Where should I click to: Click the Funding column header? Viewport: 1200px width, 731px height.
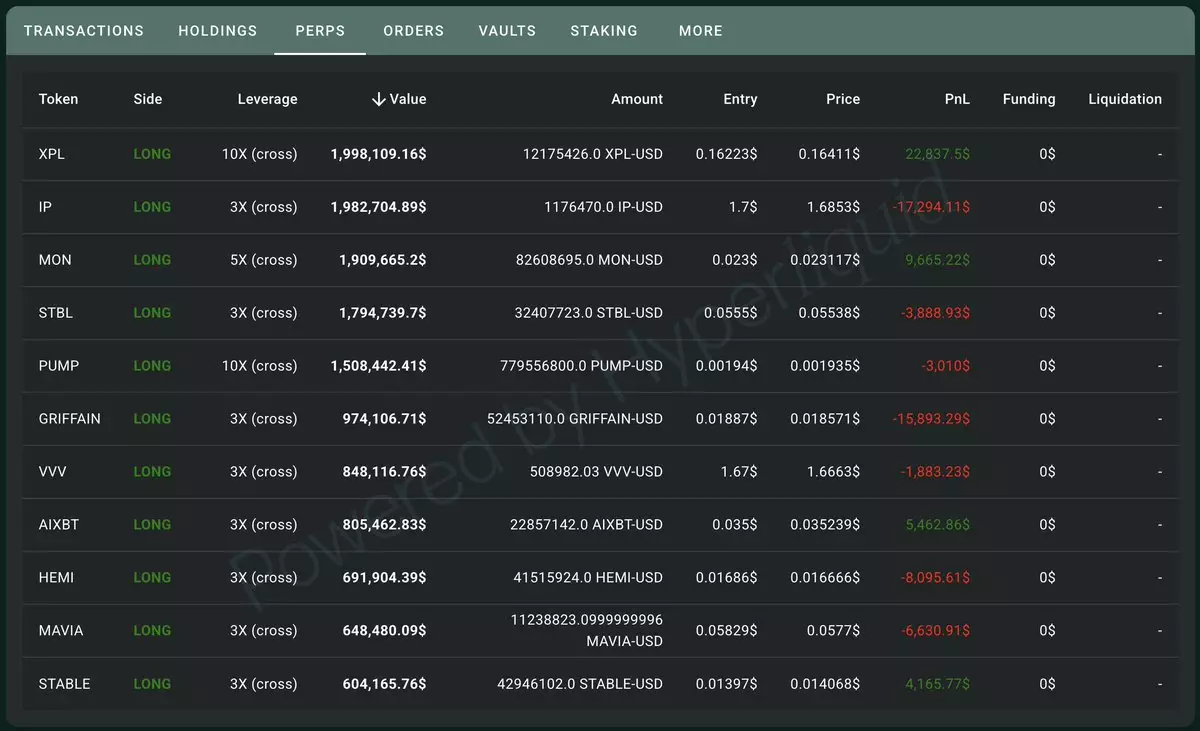(1028, 99)
